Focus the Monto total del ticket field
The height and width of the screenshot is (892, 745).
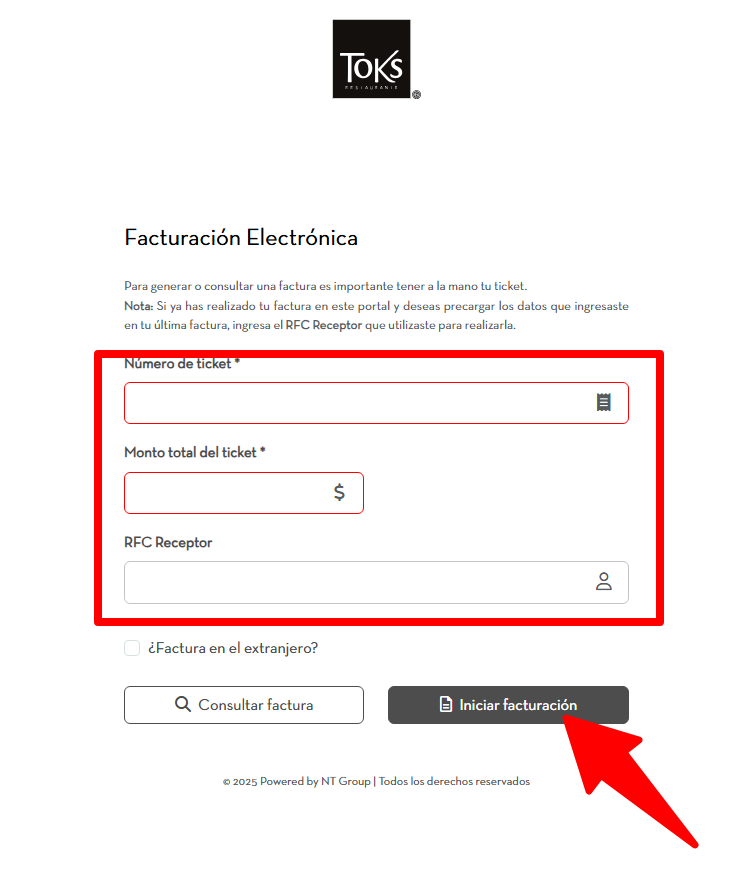225,493
